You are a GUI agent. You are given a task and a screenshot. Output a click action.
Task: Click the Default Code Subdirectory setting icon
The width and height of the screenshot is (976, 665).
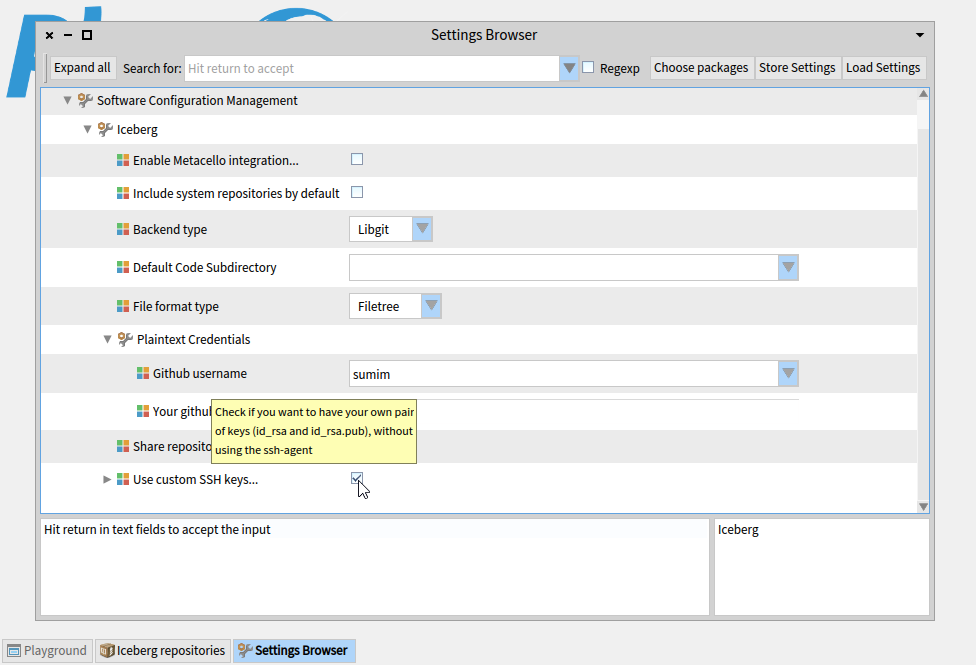(123, 268)
